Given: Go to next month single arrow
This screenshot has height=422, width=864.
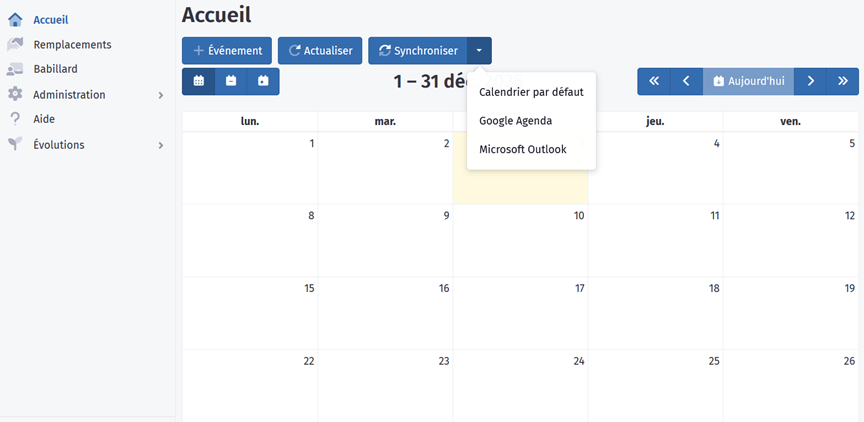Looking at the screenshot, I should pyautogui.click(x=811, y=81).
